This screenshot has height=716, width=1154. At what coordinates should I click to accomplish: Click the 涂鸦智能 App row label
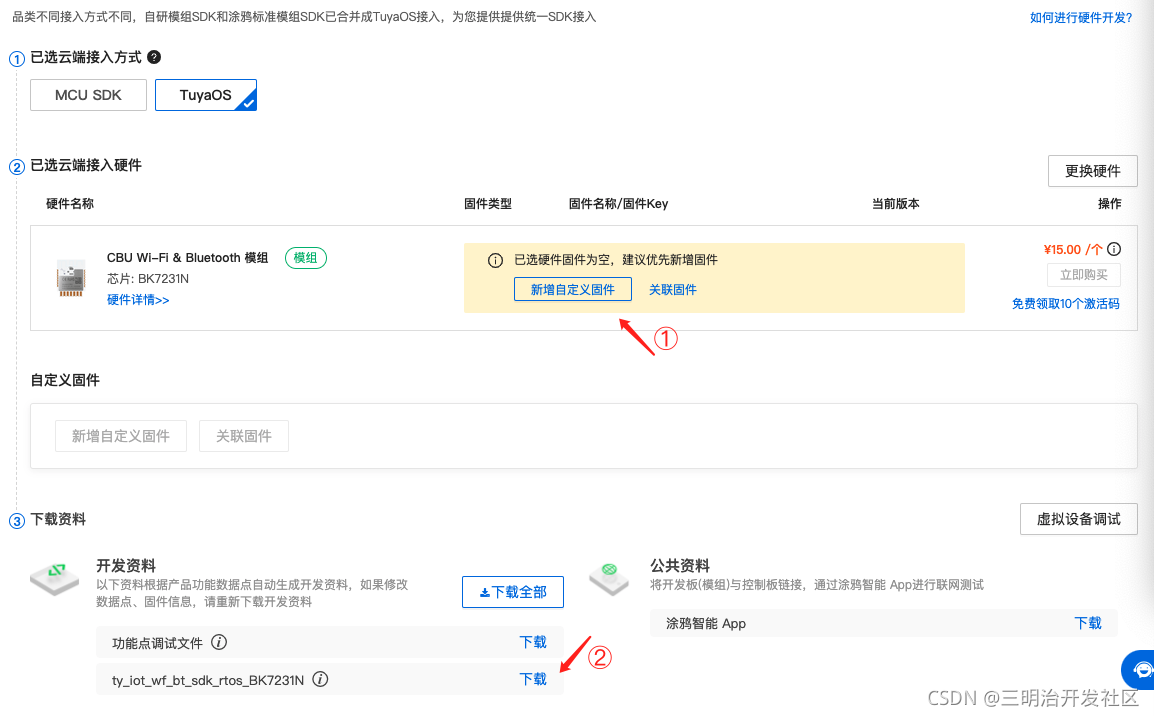[706, 623]
